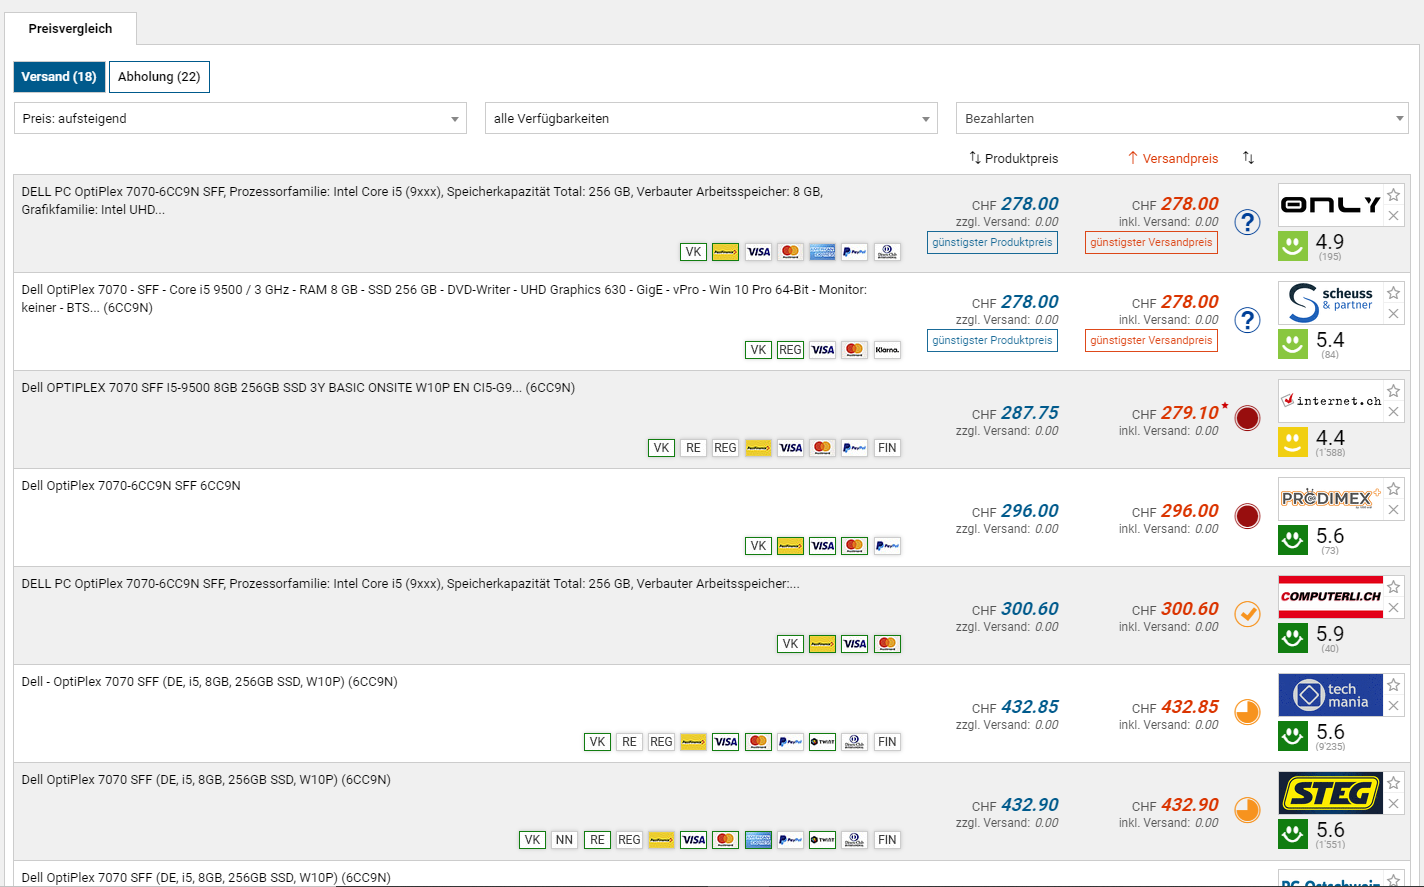Click the availability question mark icon for ONLY offer
Image resolution: width=1424 pixels, height=887 pixels.
coord(1247,222)
